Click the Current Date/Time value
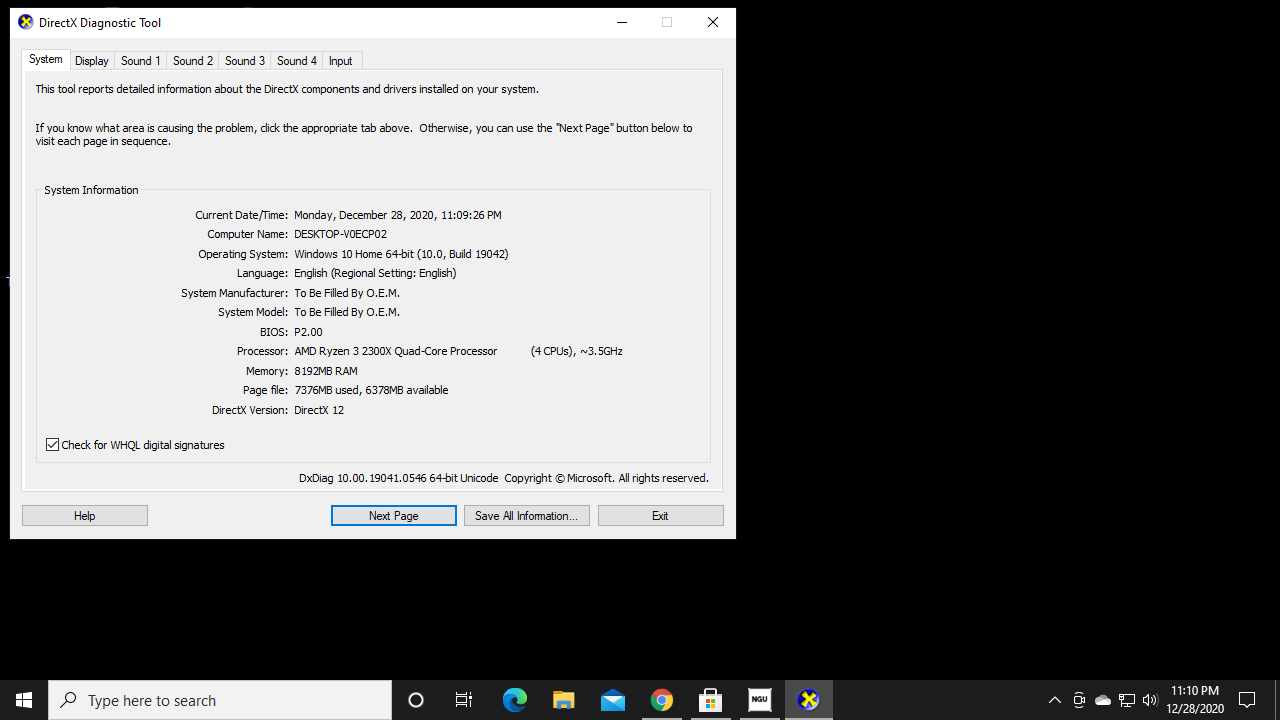The height and width of the screenshot is (720, 1280). point(398,215)
